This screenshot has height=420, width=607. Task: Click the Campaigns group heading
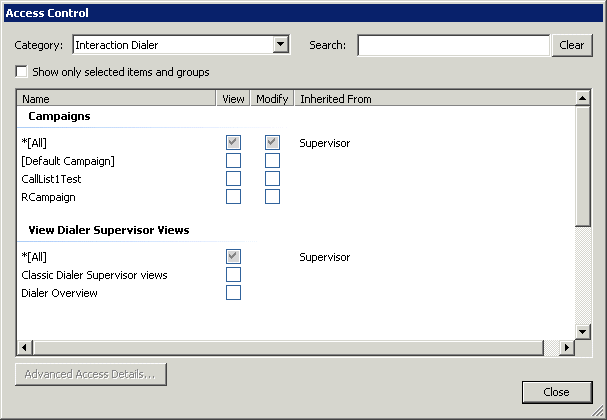coord(59,116)
